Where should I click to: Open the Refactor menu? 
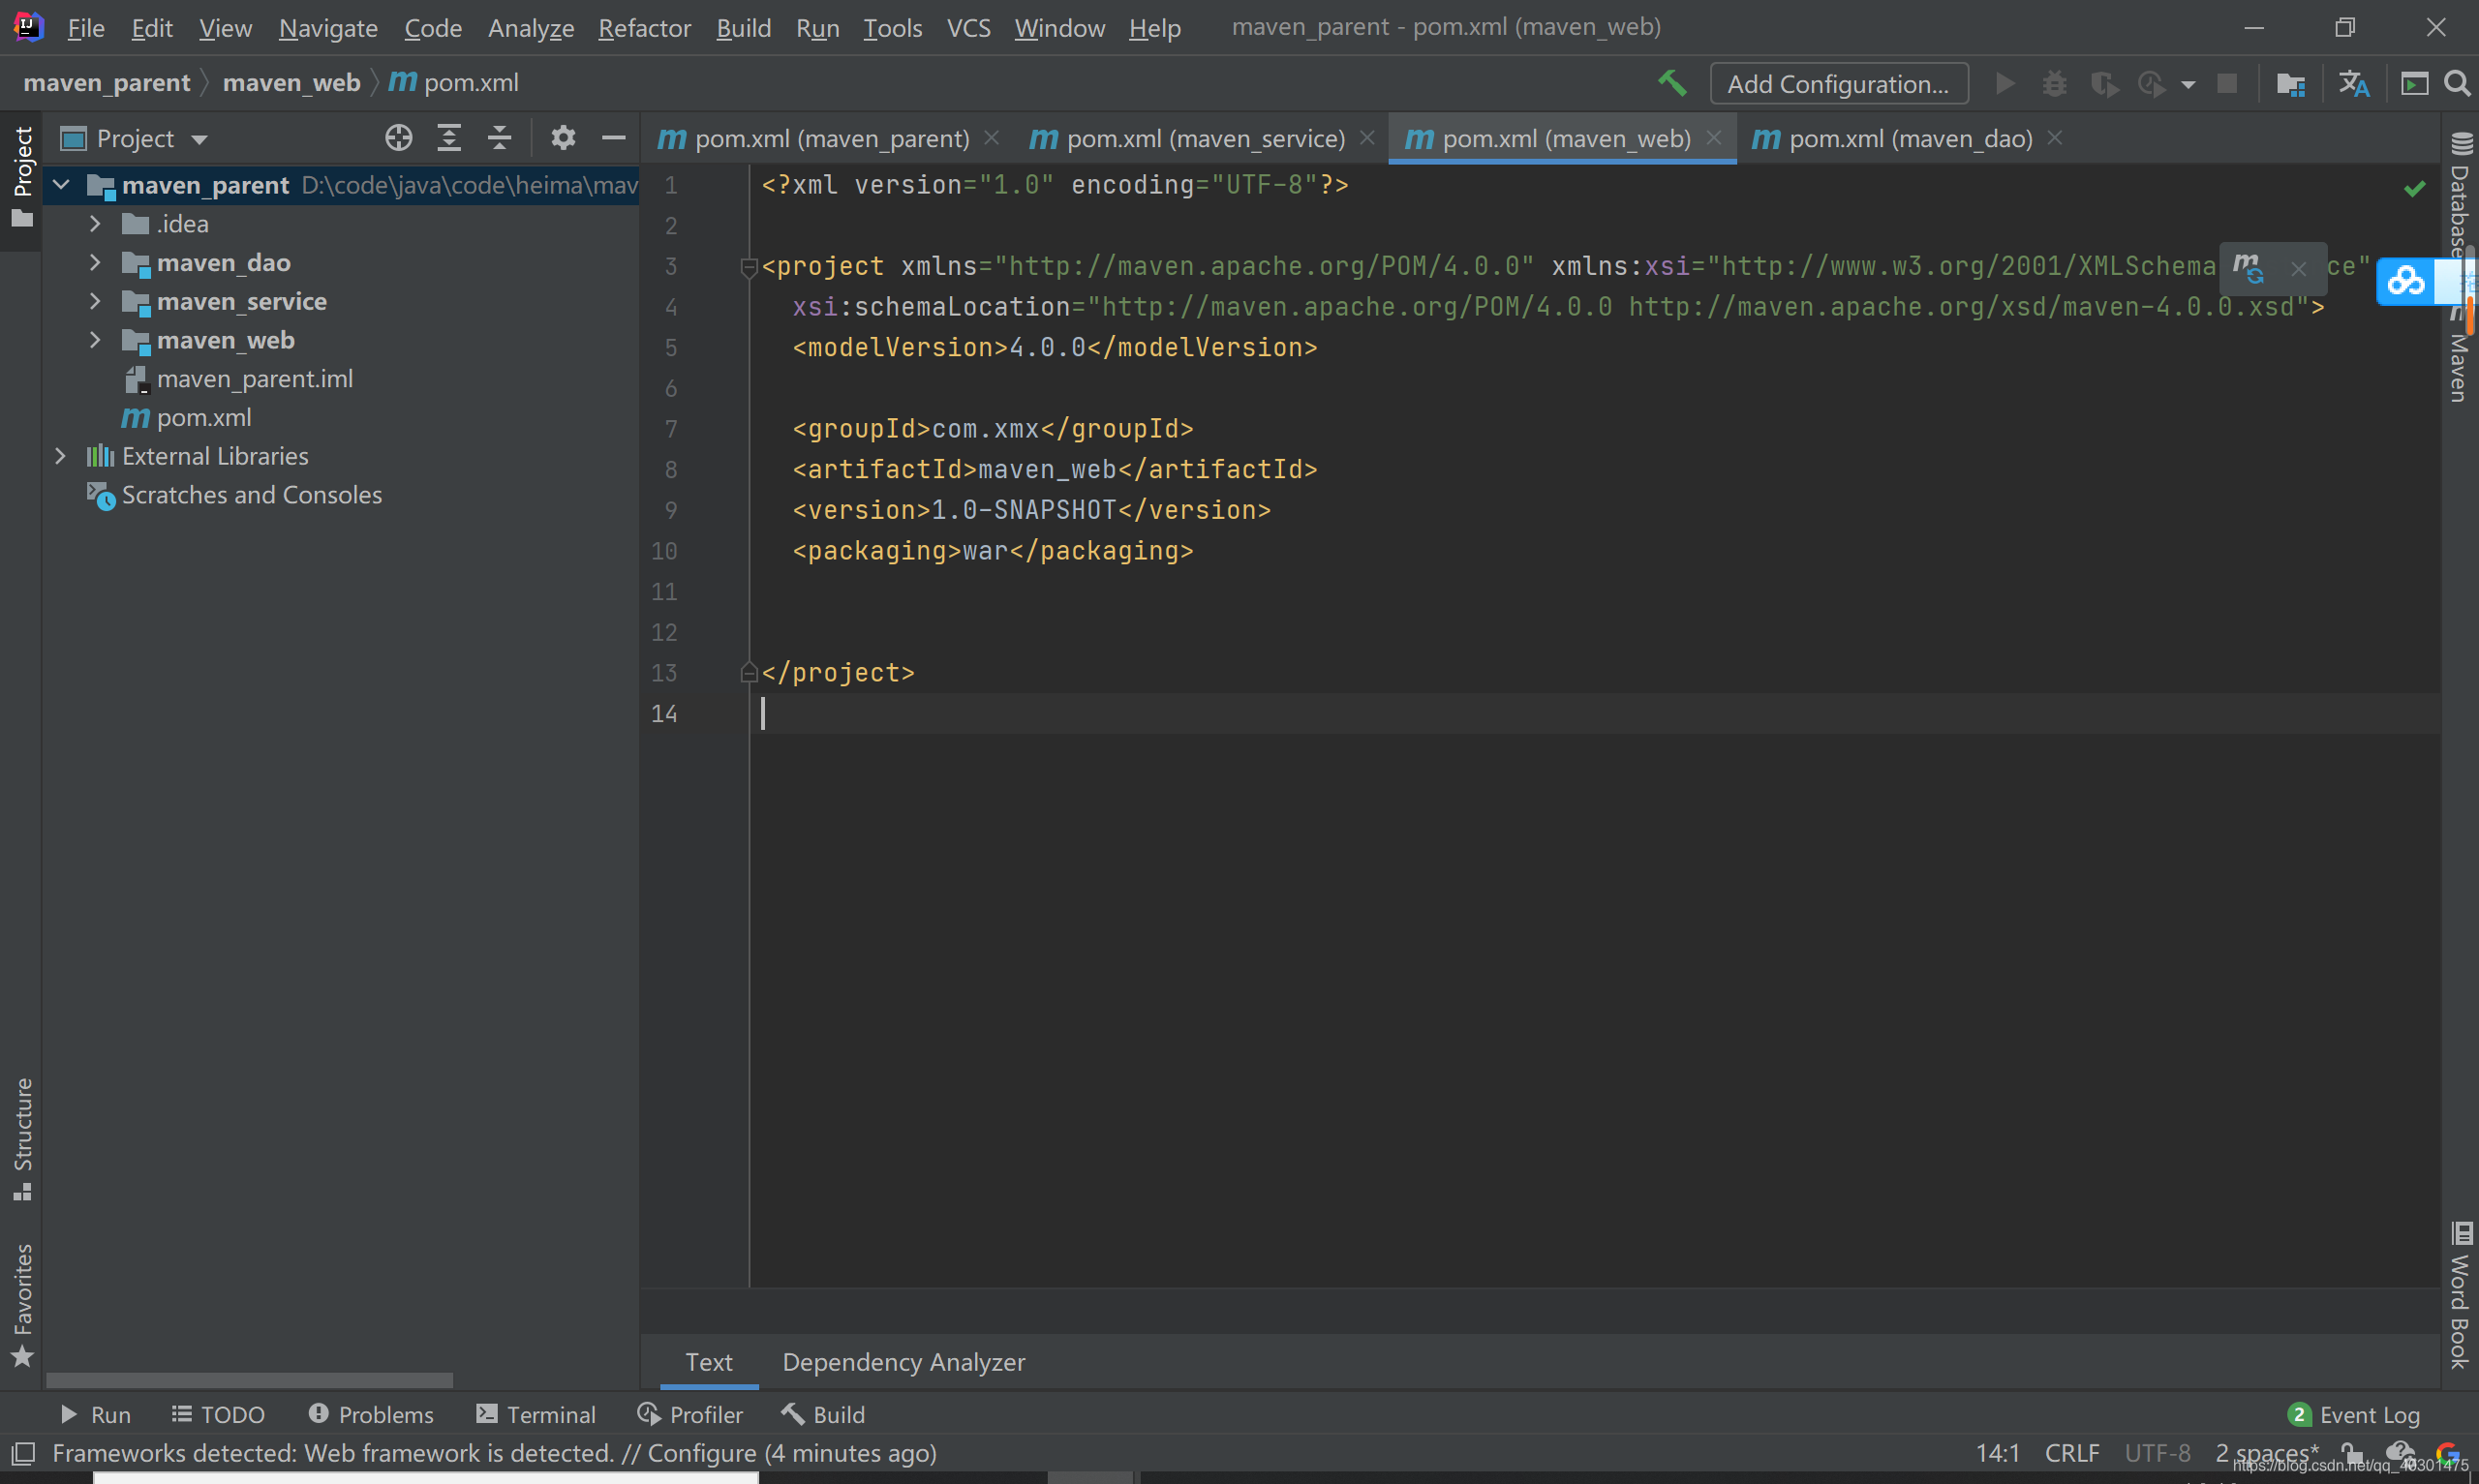point(644,28)
